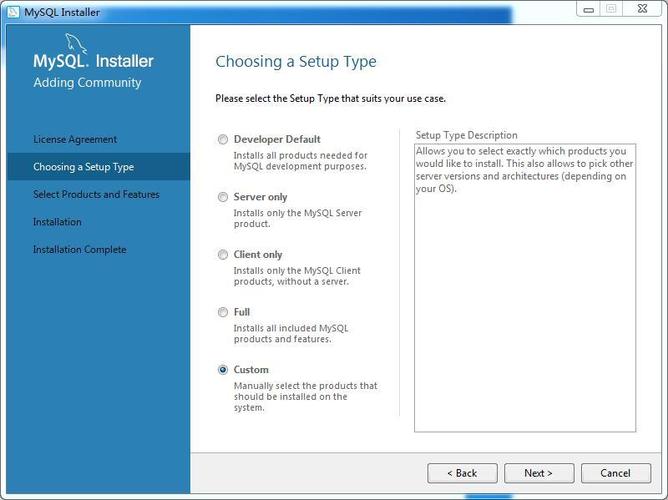Select the Full installation radio button
Image resolution: width=668 pixels, height=500 pixels.
[223, 312]
